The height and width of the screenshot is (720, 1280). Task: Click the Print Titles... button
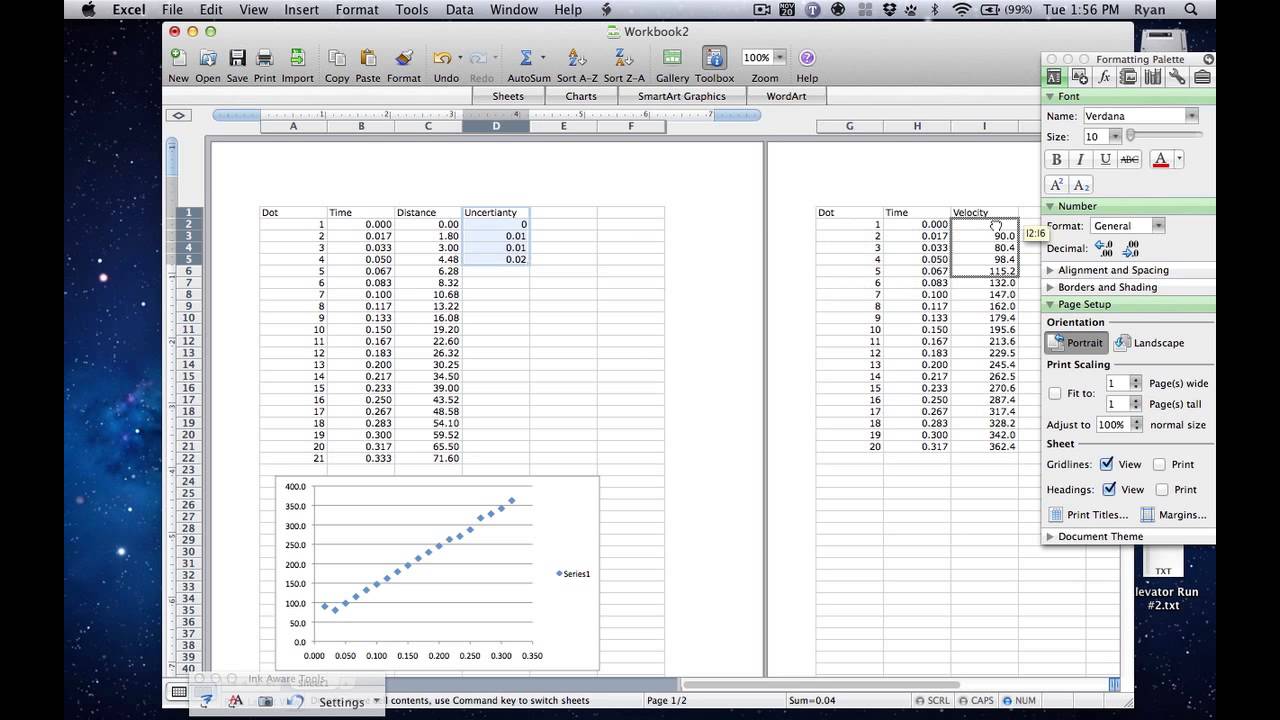(x=1088, y=515)
